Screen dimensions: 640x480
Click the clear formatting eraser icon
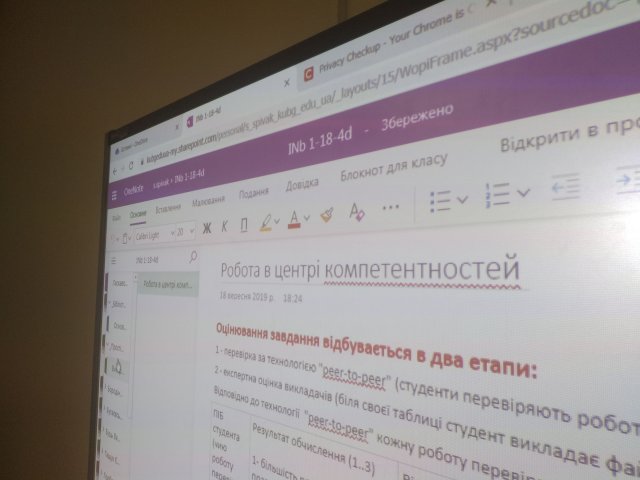327,214
